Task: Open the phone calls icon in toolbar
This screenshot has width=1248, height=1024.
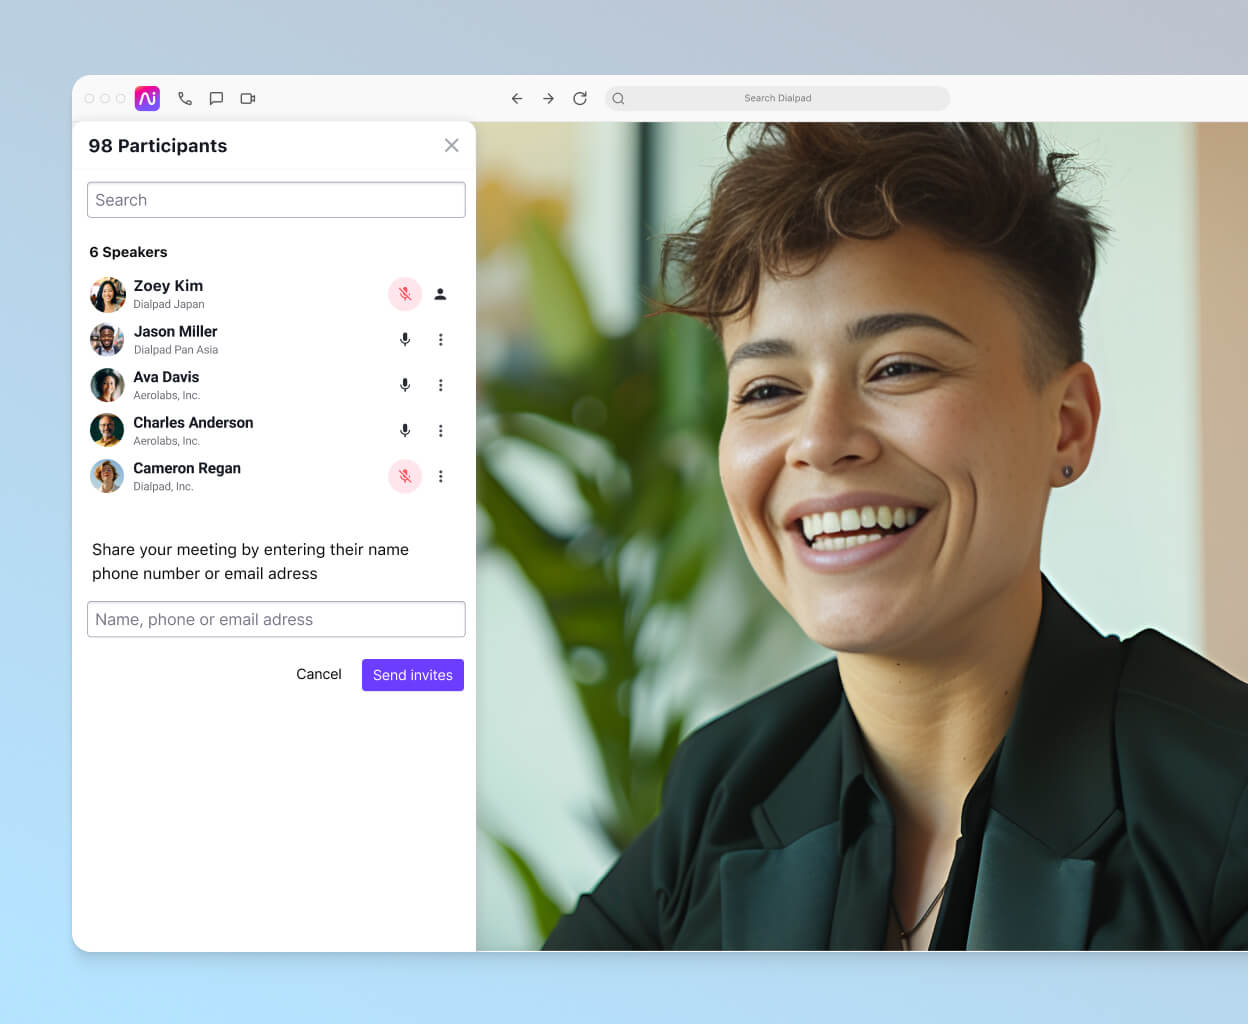Action: (x=184, y=98)
